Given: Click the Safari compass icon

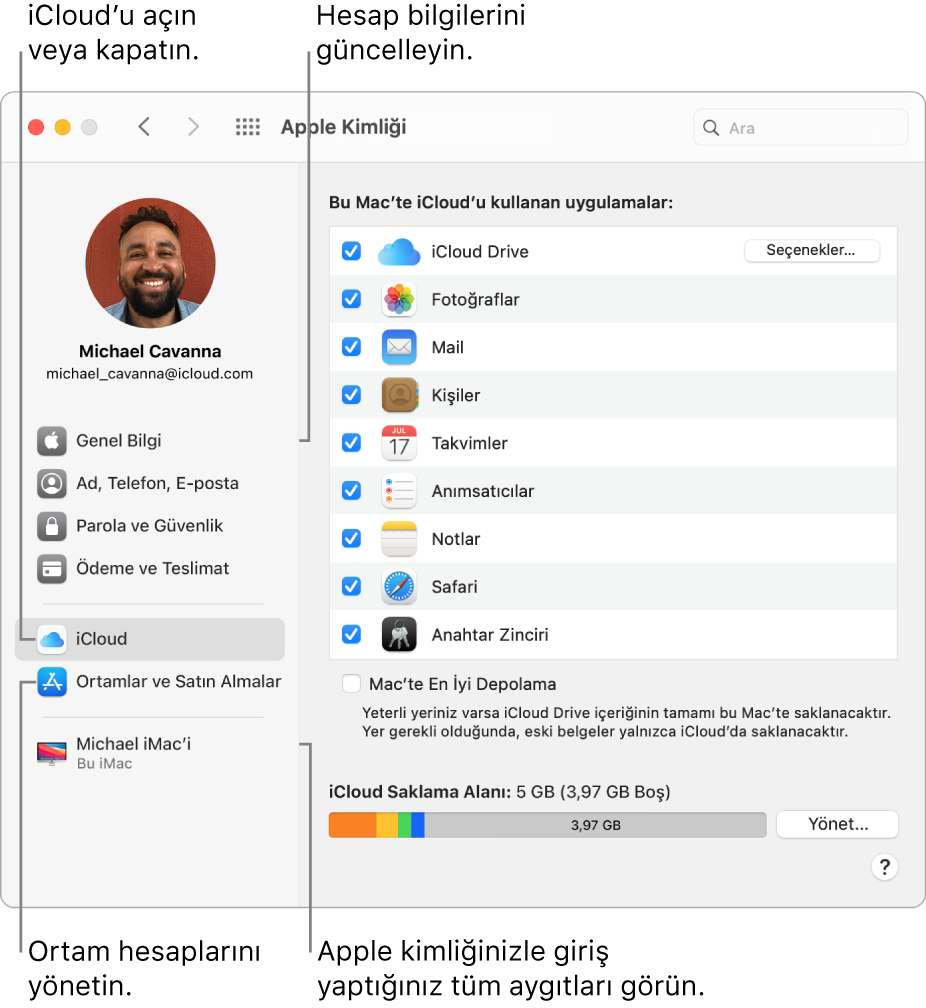Looking at the screenshot, I should 399,586.
